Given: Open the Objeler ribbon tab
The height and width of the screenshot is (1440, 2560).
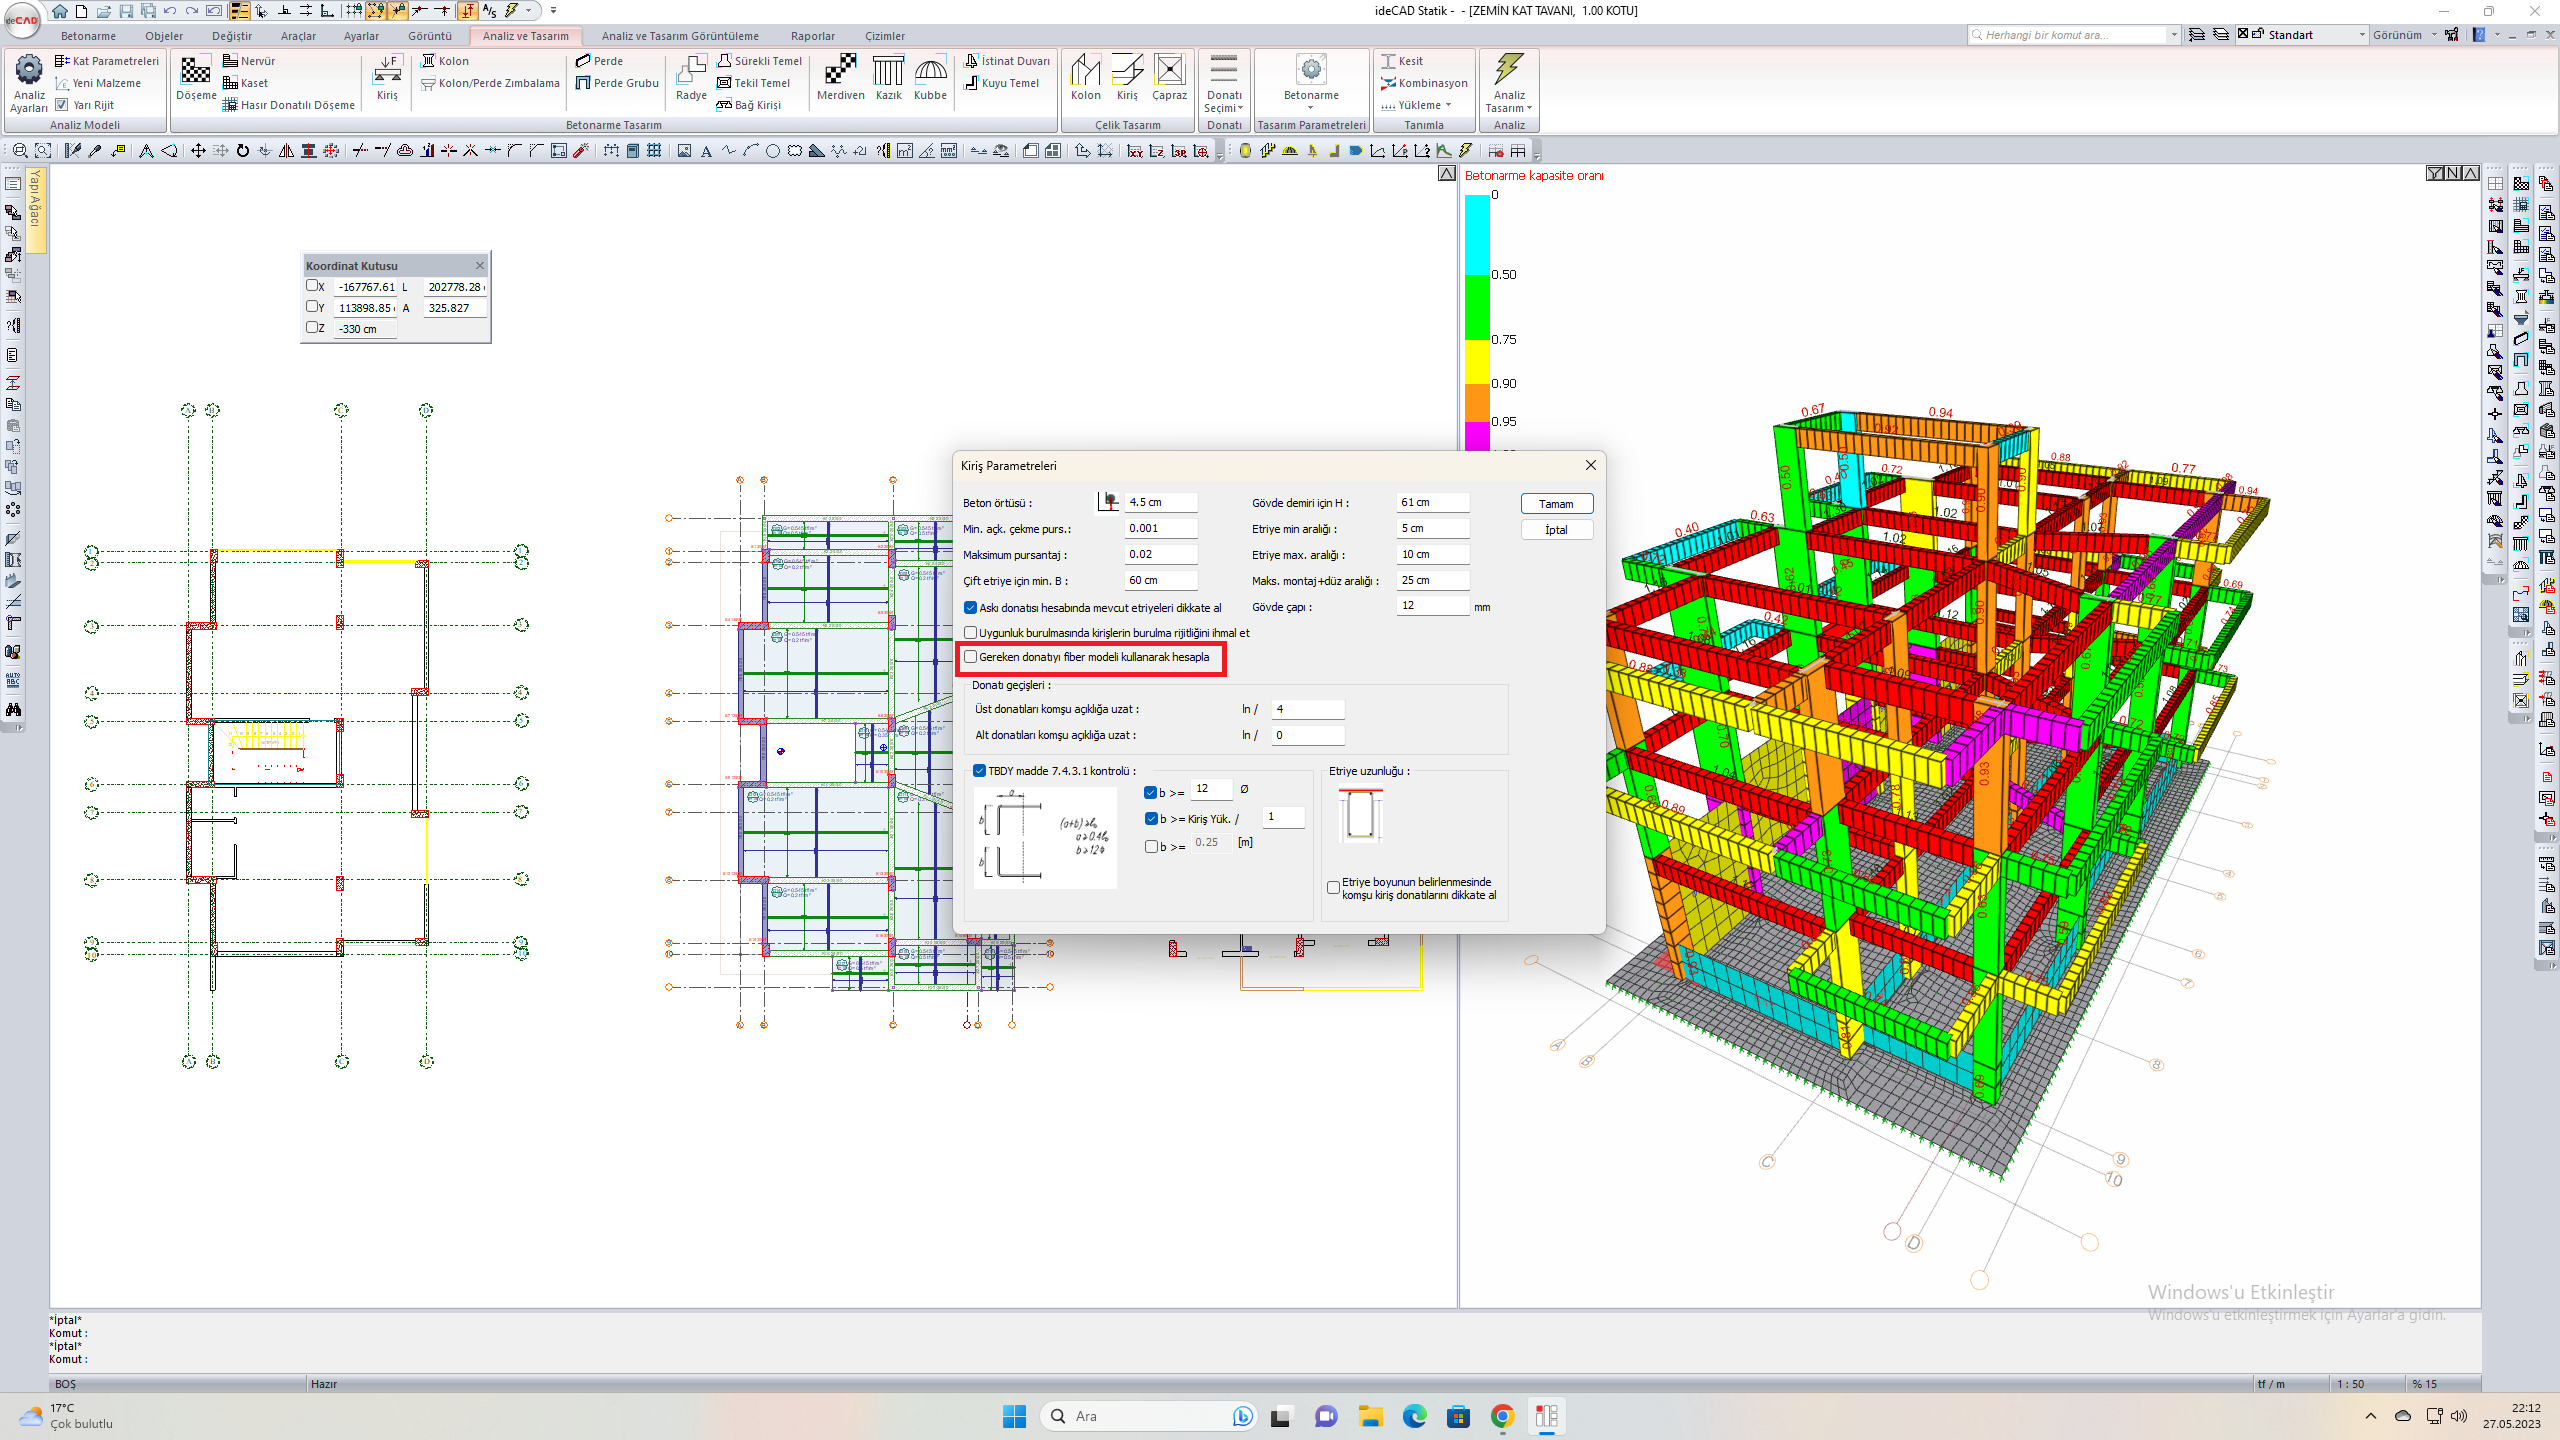Looking at the screenshot, I should (x=164, y=36).
